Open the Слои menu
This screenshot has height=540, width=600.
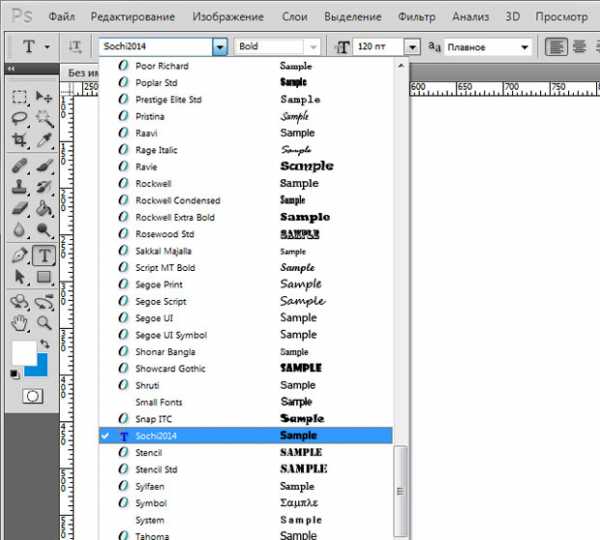294,17
